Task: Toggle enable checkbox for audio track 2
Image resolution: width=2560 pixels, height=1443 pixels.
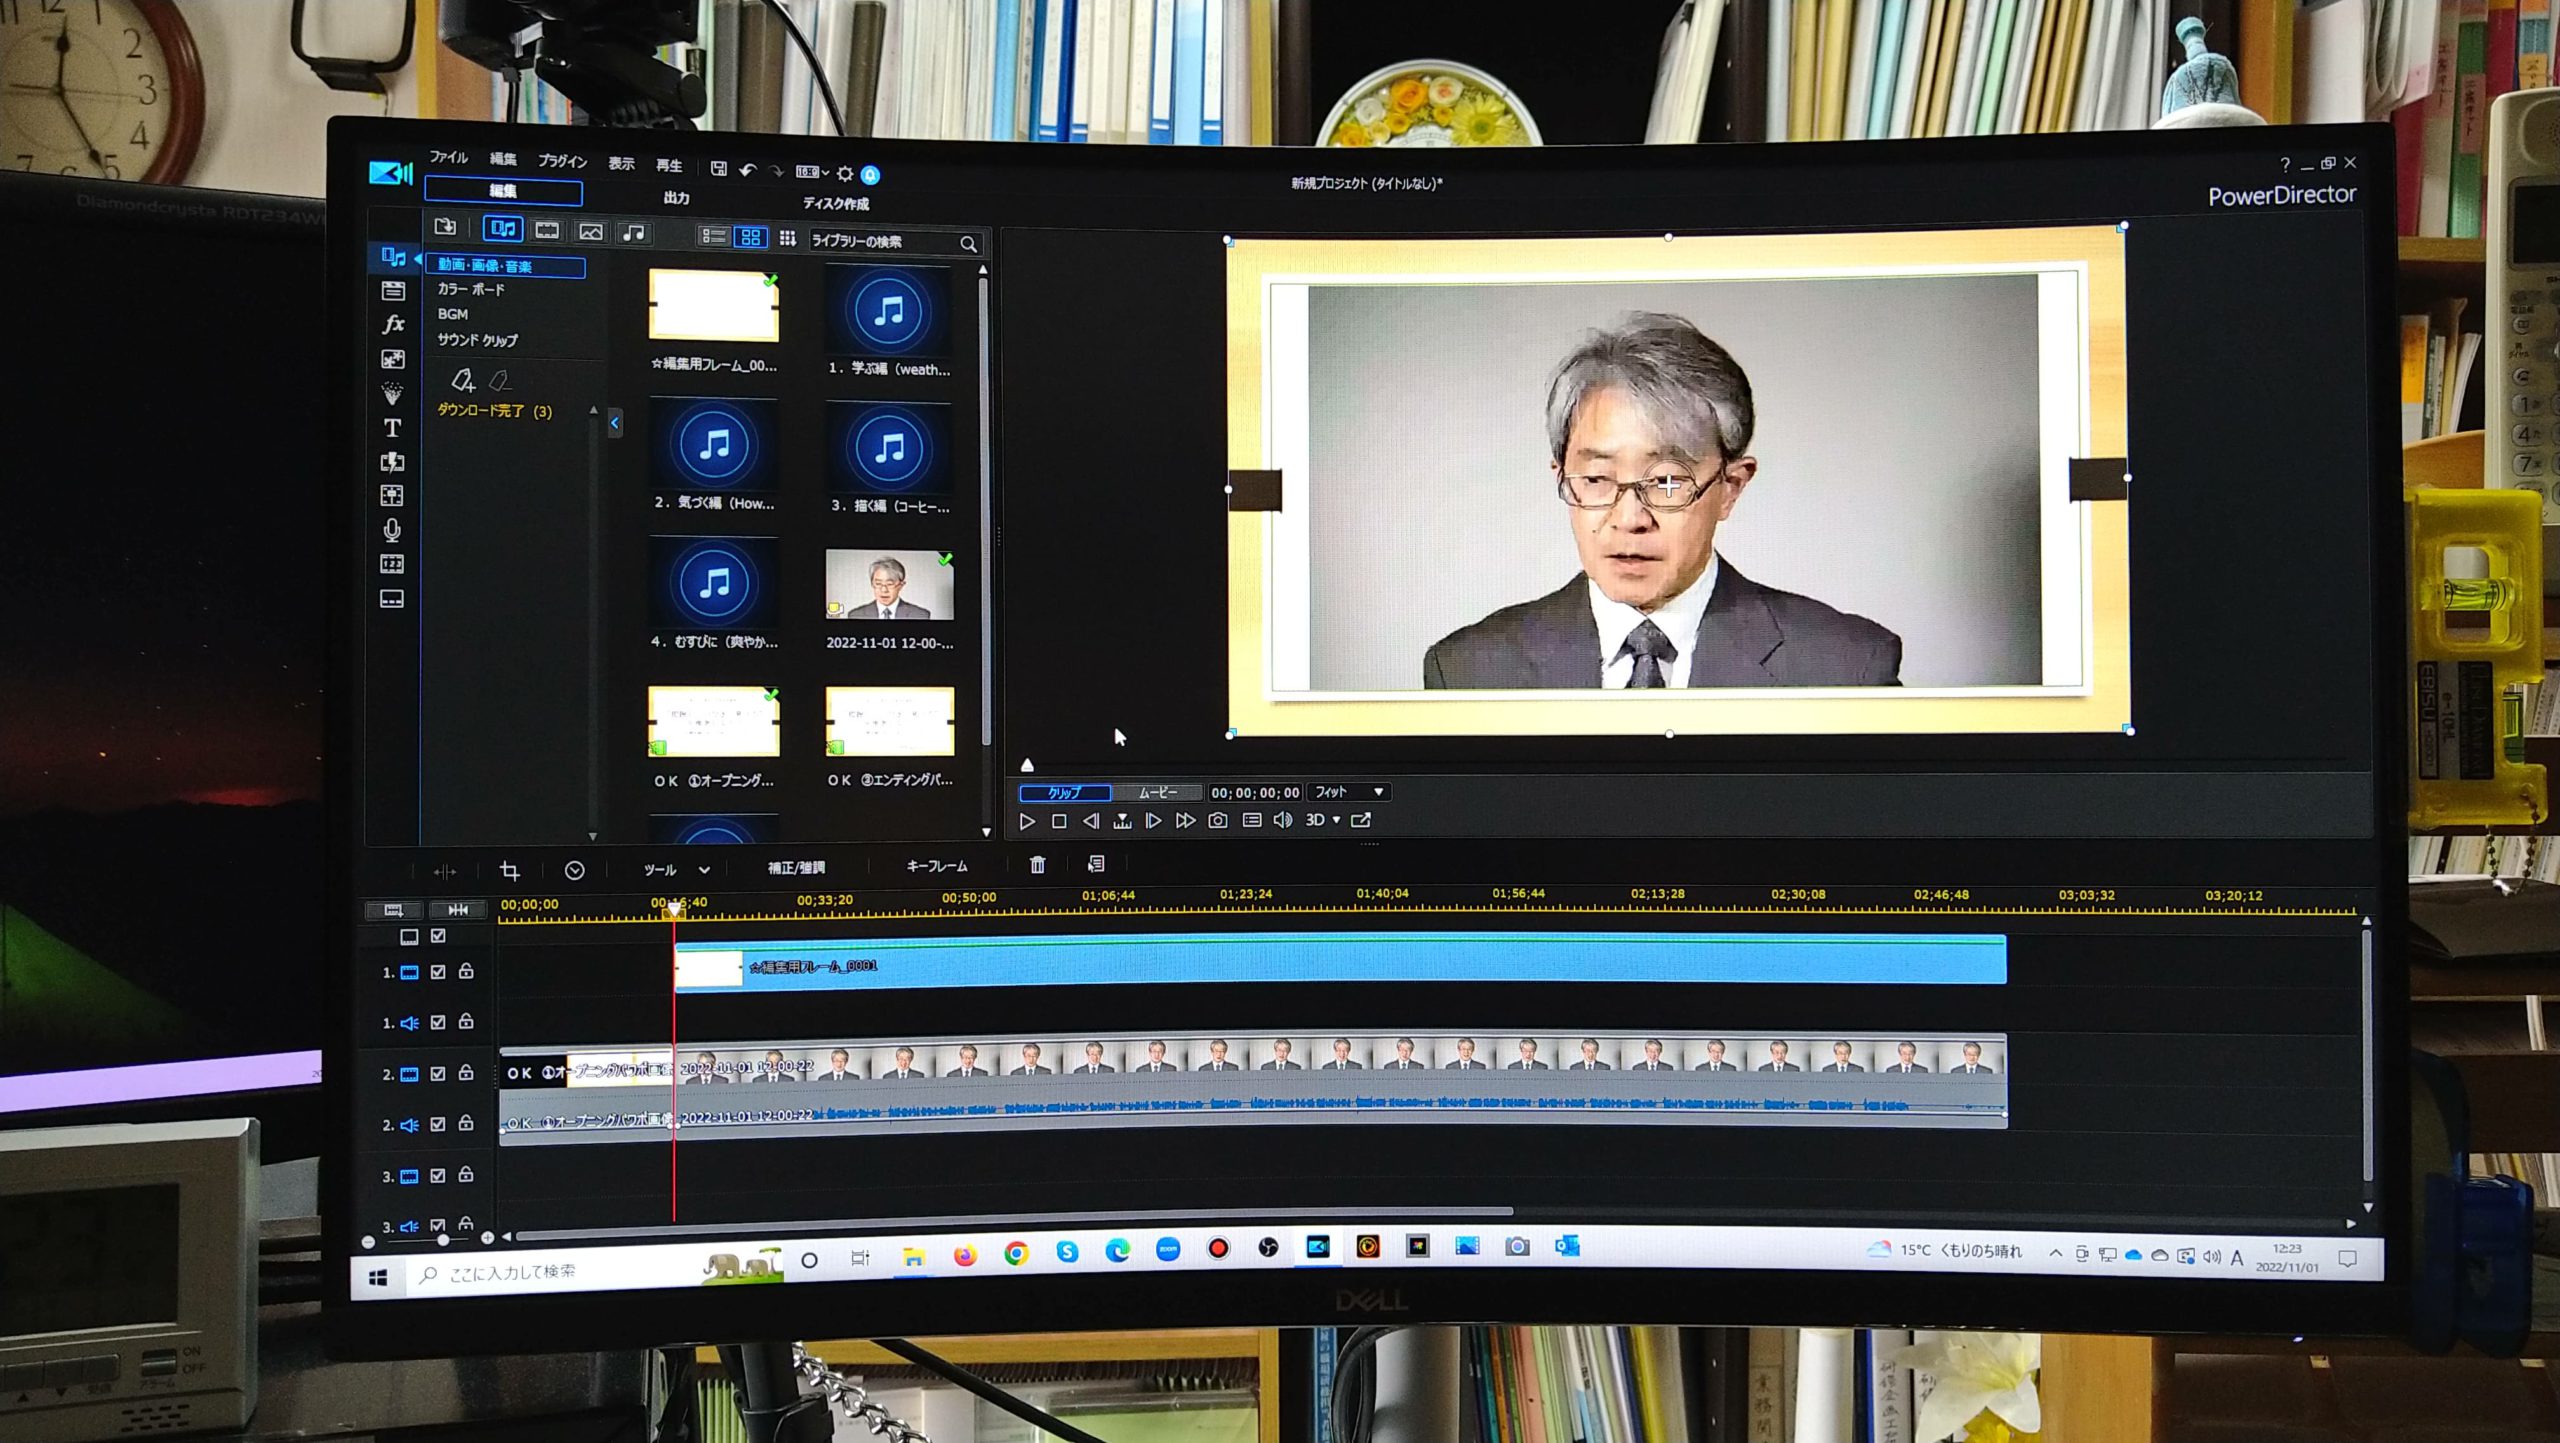Action: pyautogui.click(x=438, y=1124)
